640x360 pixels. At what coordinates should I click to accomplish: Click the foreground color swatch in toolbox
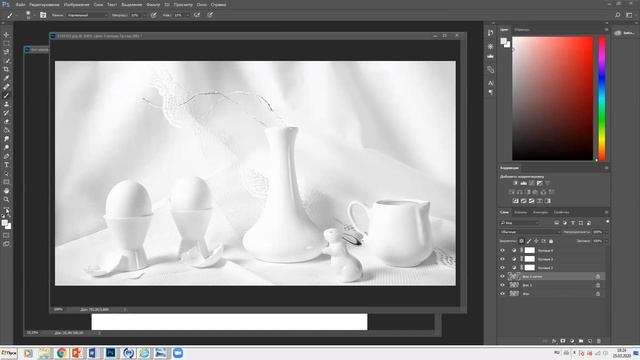[x=4, y=223]
